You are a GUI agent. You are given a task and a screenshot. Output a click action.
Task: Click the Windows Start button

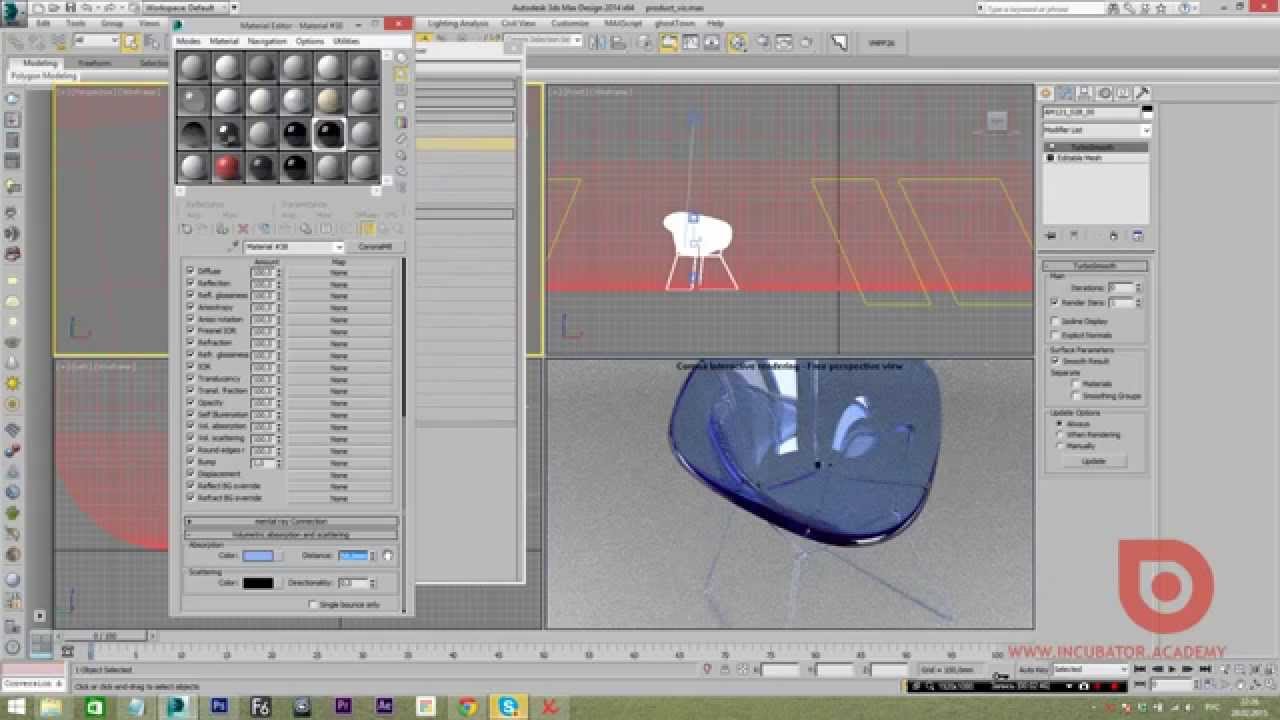[x=18, y=707]
